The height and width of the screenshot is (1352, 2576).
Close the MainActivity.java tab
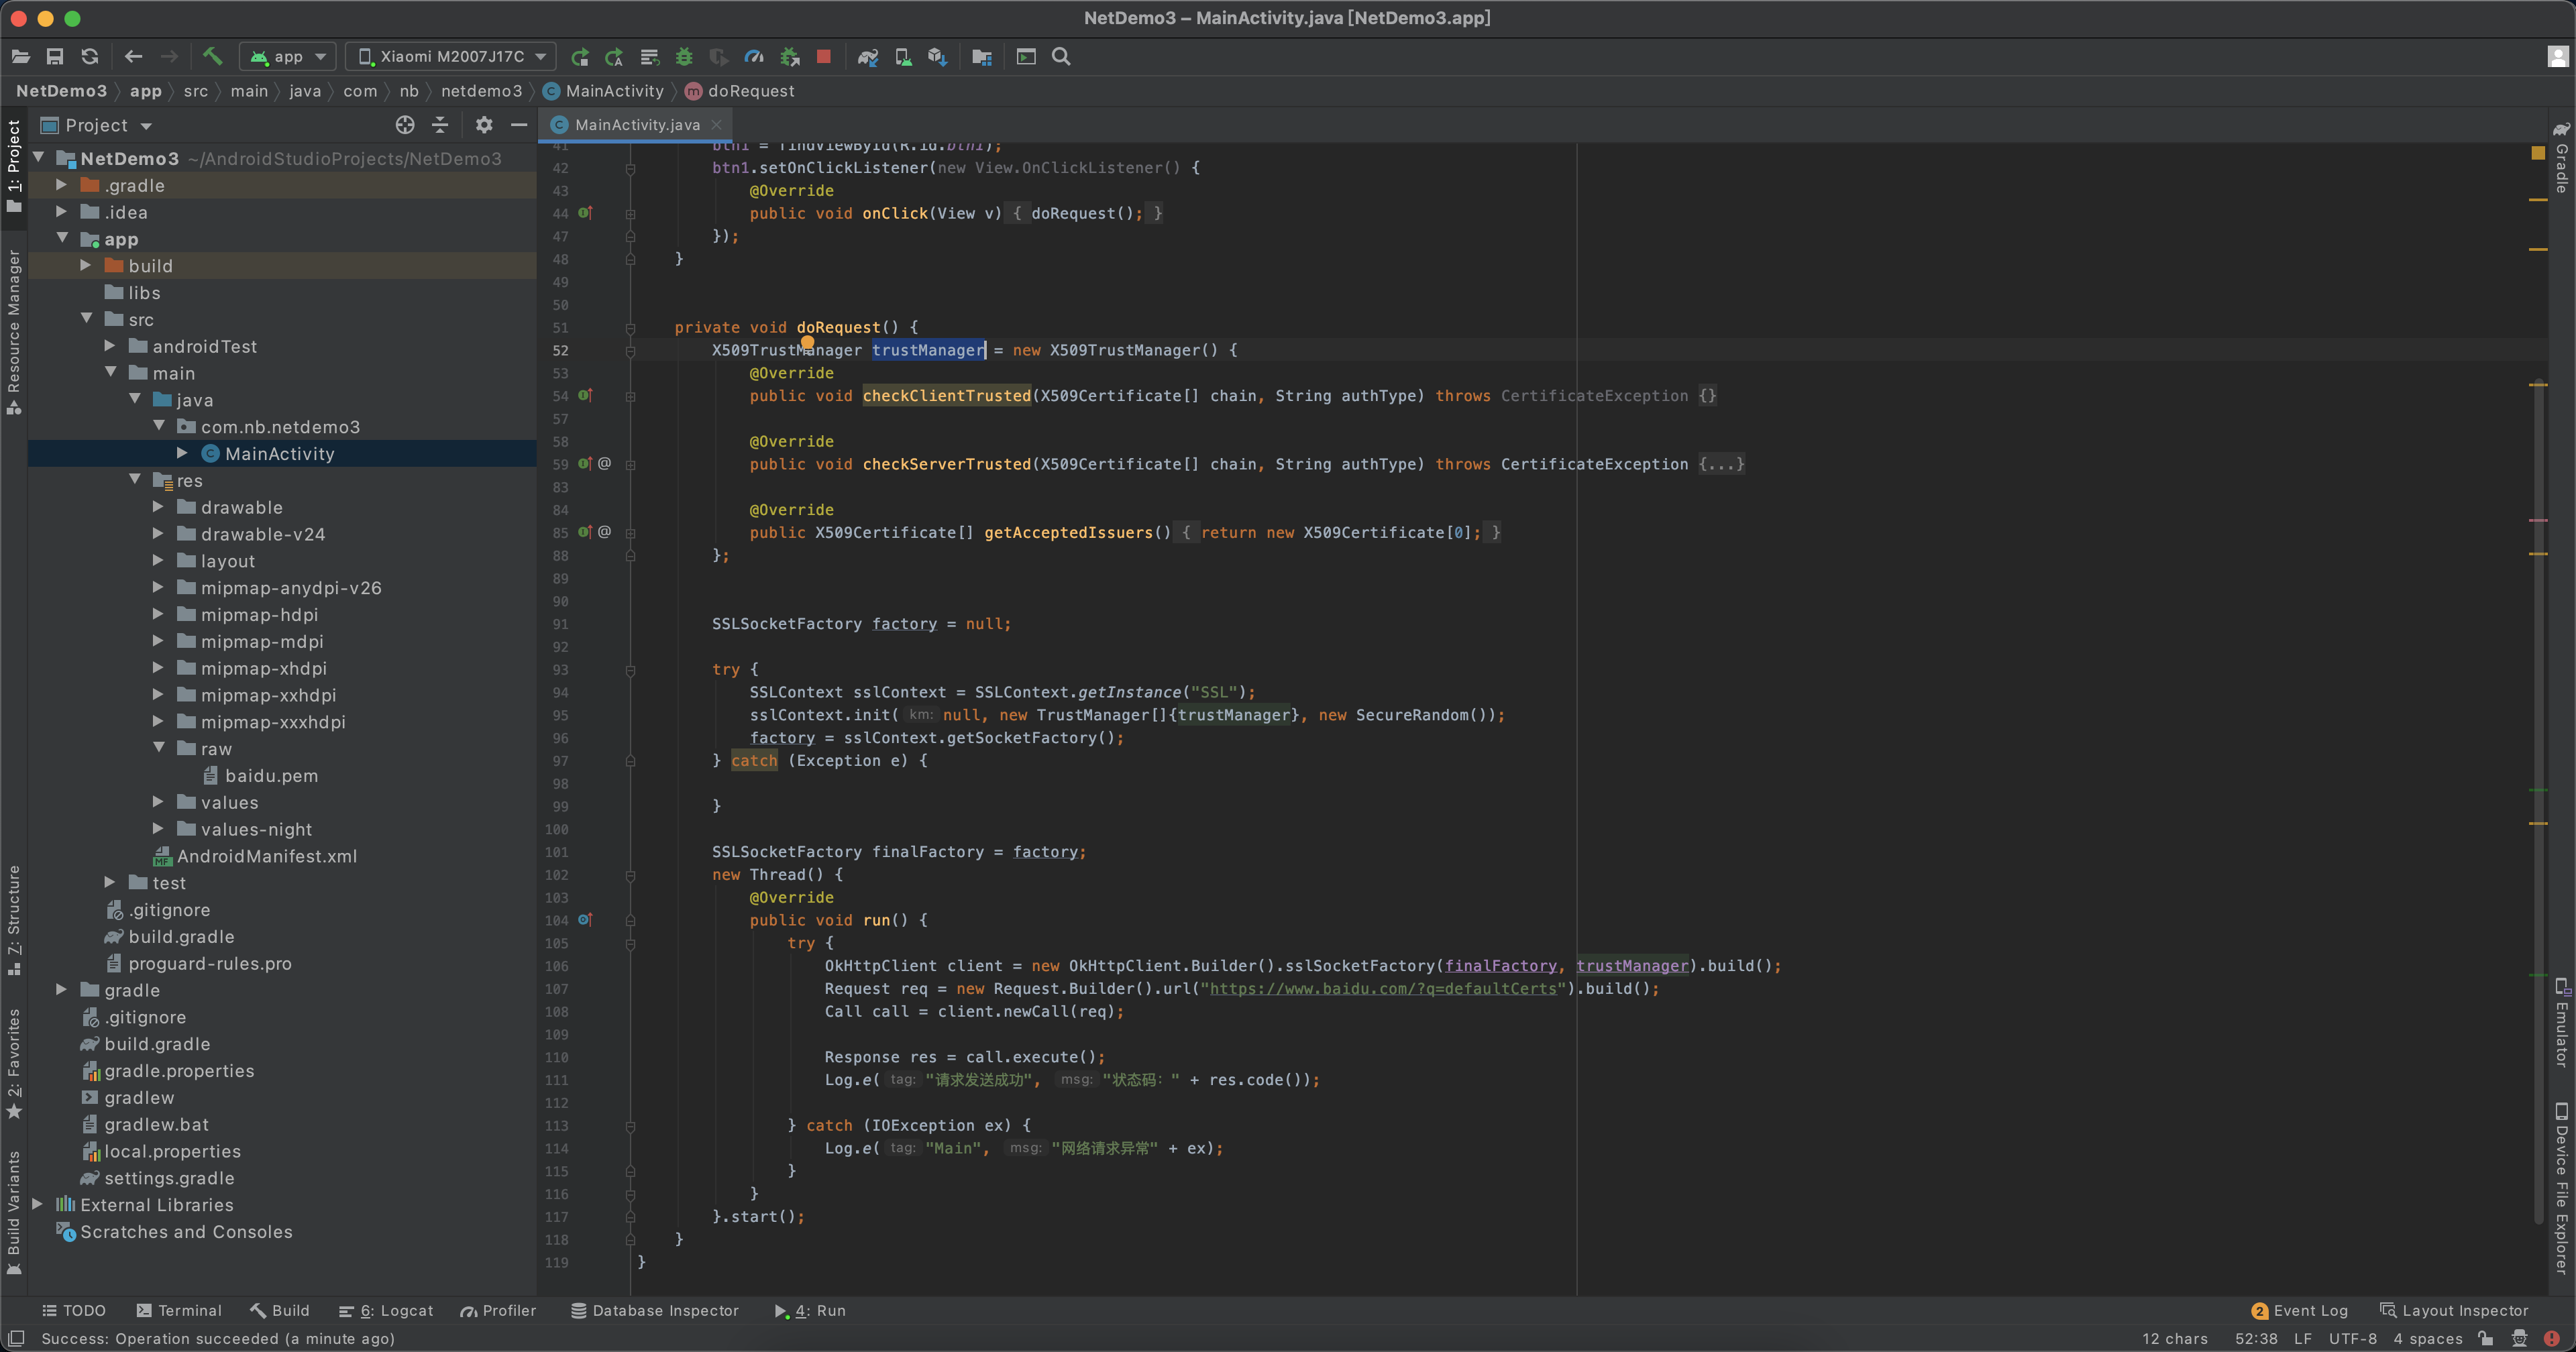click(716, 125)
